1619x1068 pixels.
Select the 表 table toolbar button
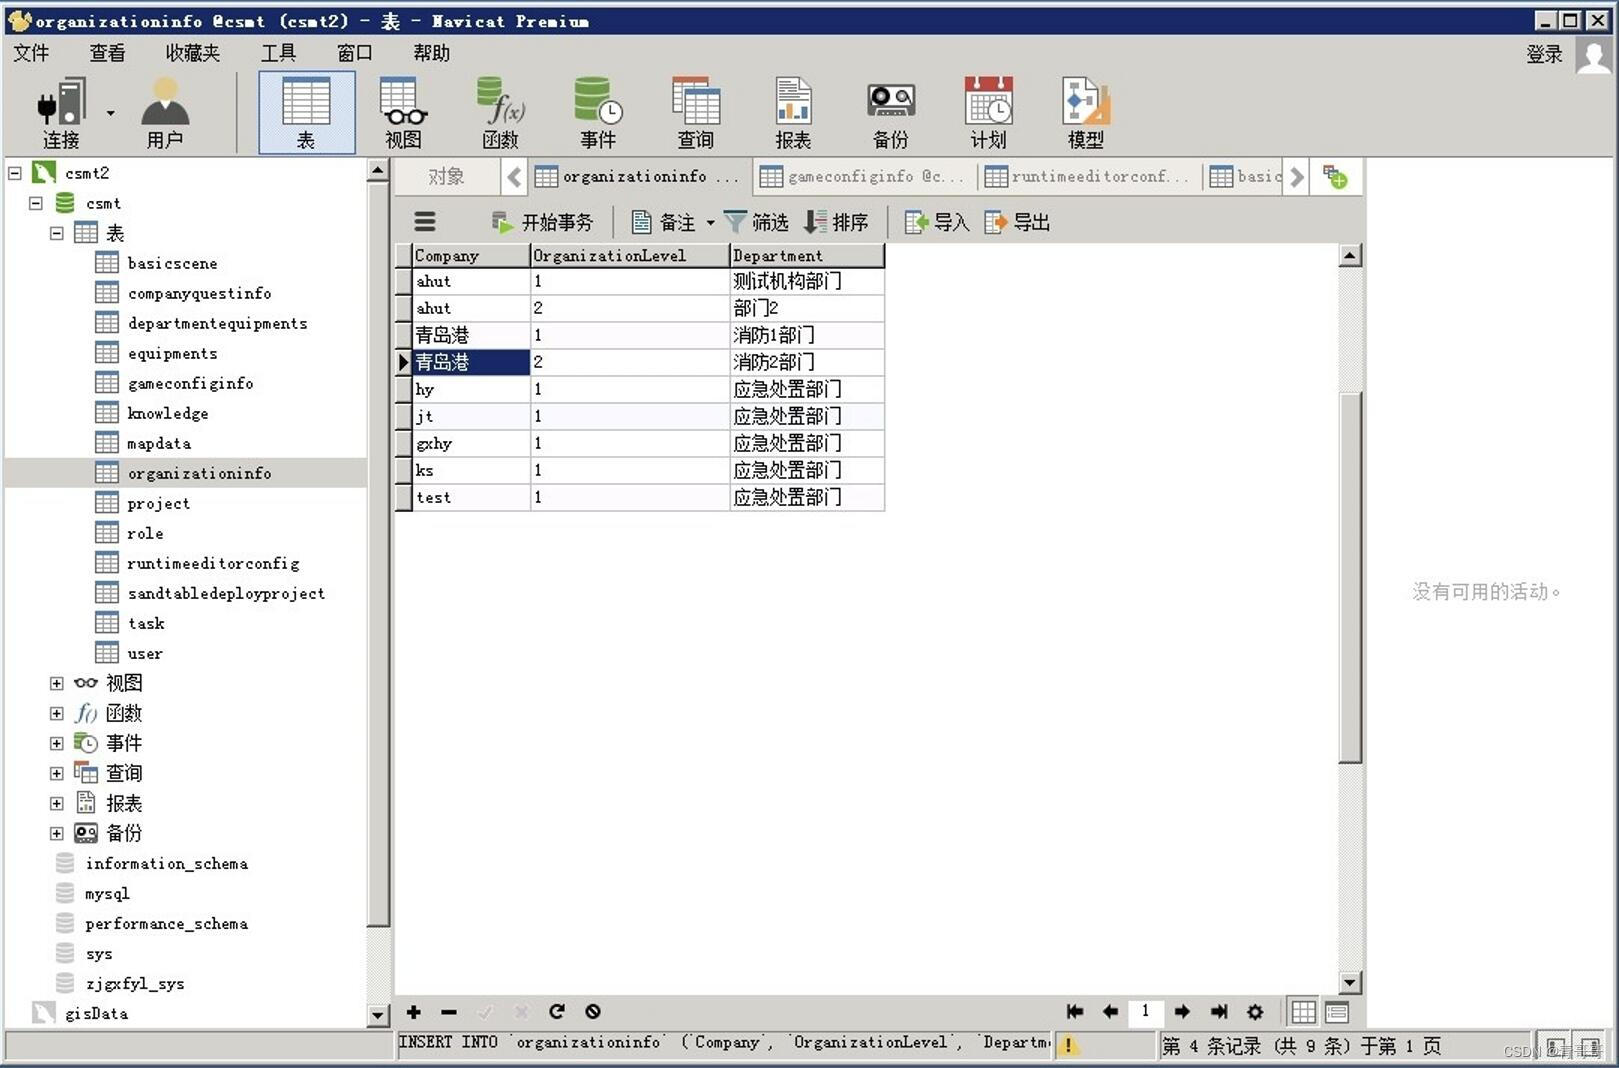pos(306,113)
